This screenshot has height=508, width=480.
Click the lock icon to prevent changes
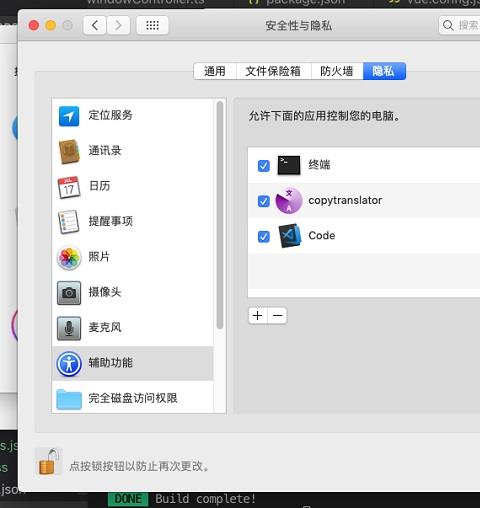(49, 462)
